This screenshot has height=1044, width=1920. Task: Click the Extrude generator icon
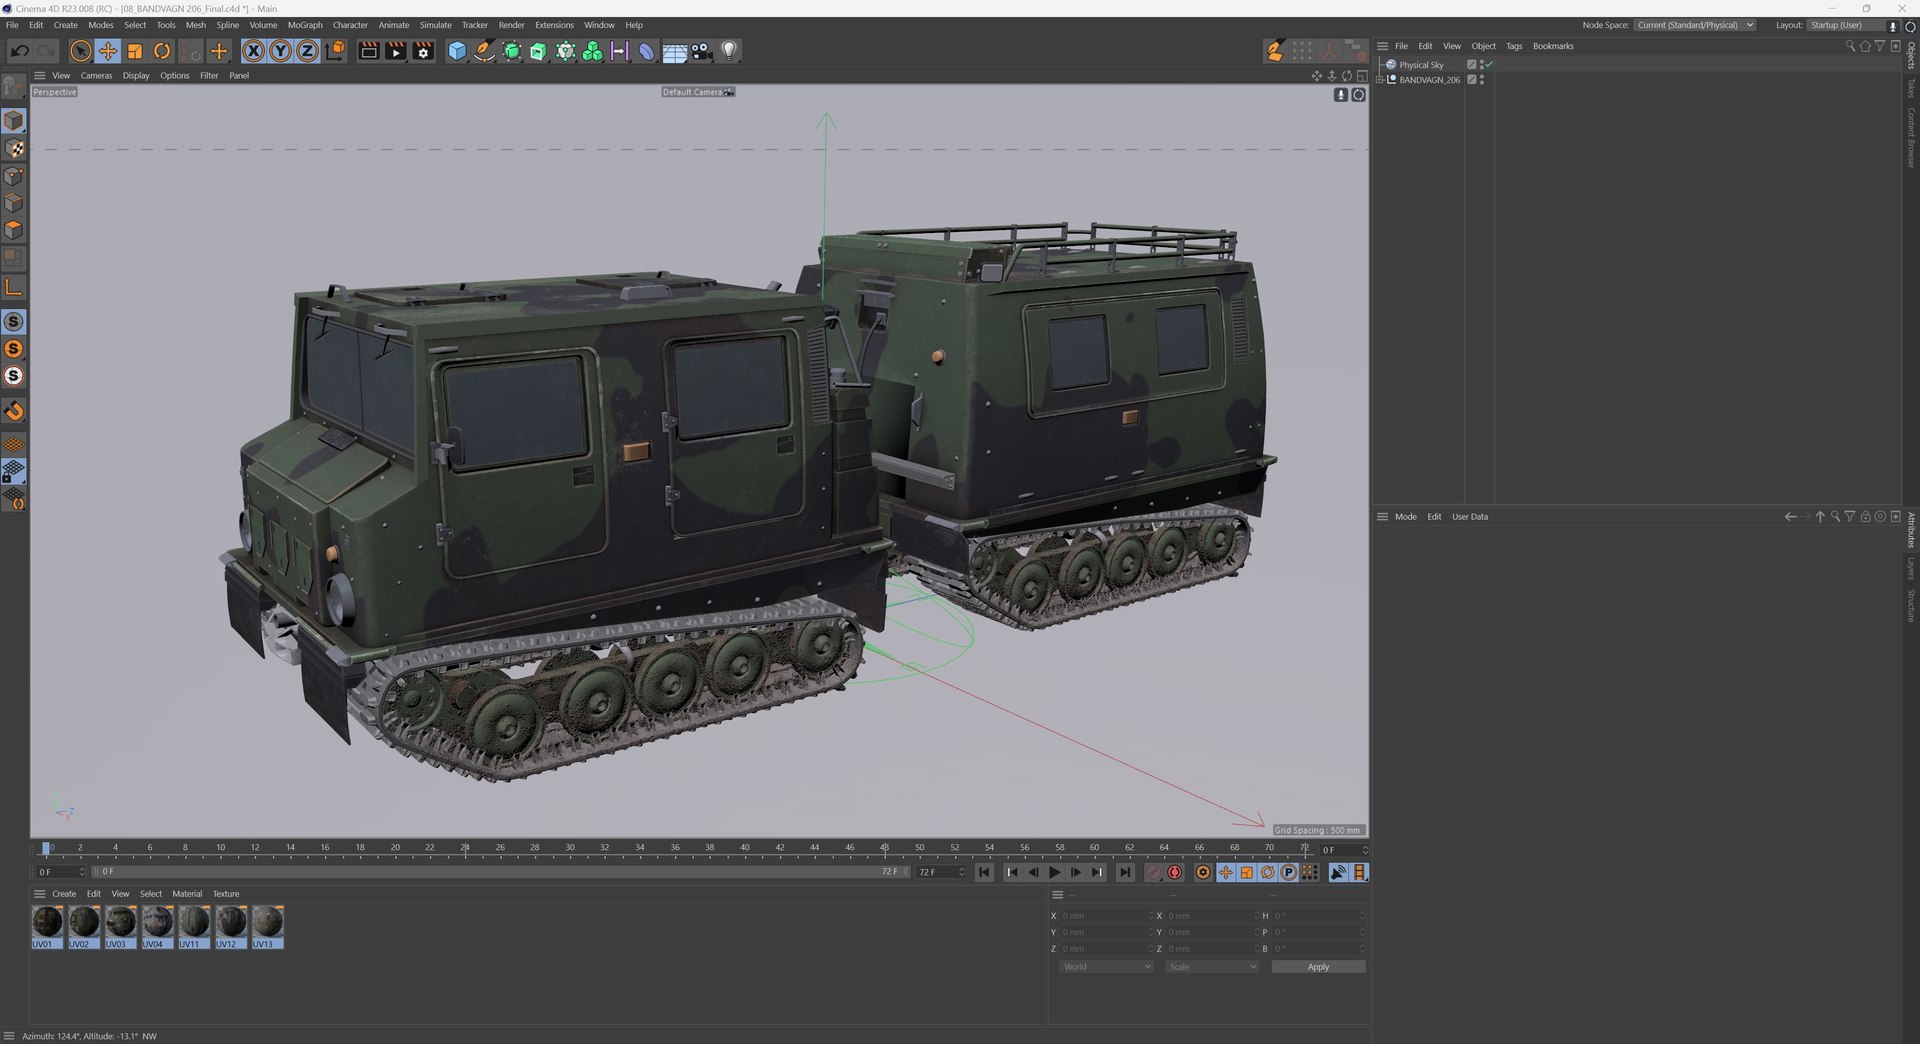point(538,51)
